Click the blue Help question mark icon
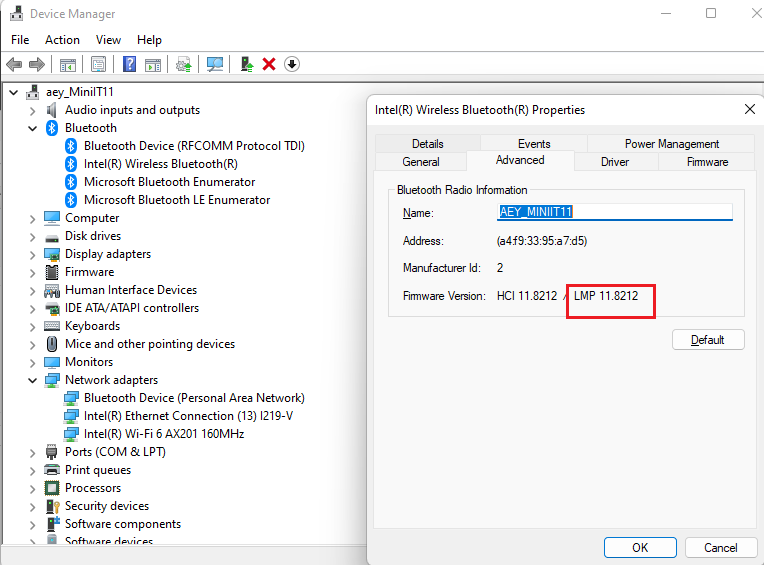 (129, 64)
